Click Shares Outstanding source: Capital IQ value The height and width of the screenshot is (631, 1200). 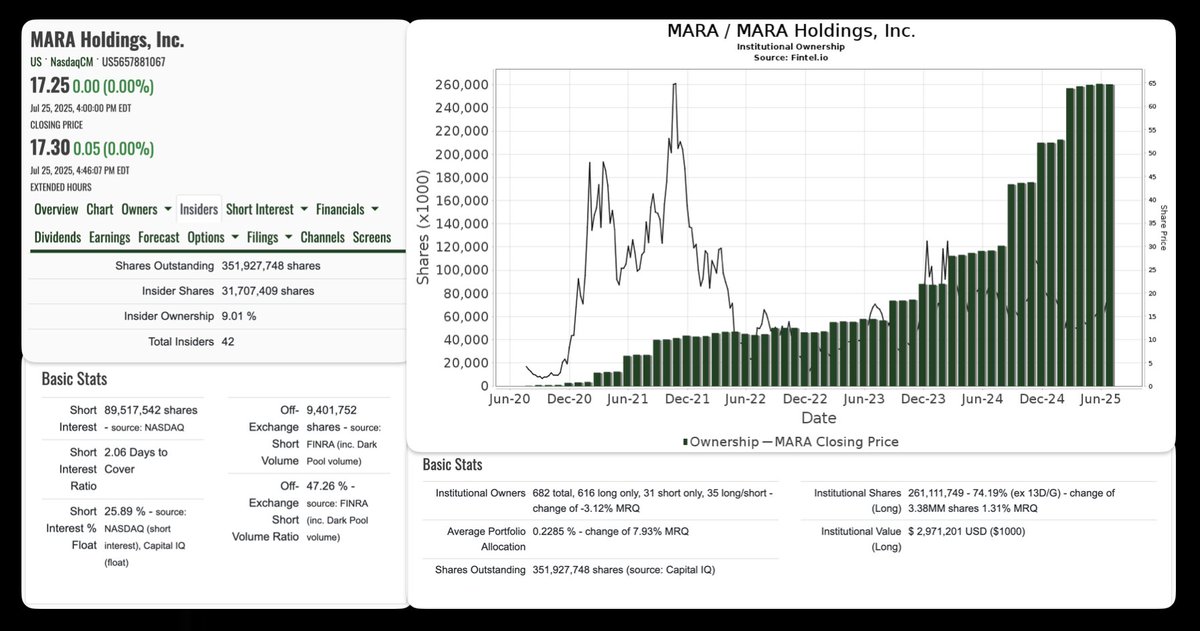tap(624, 569)
